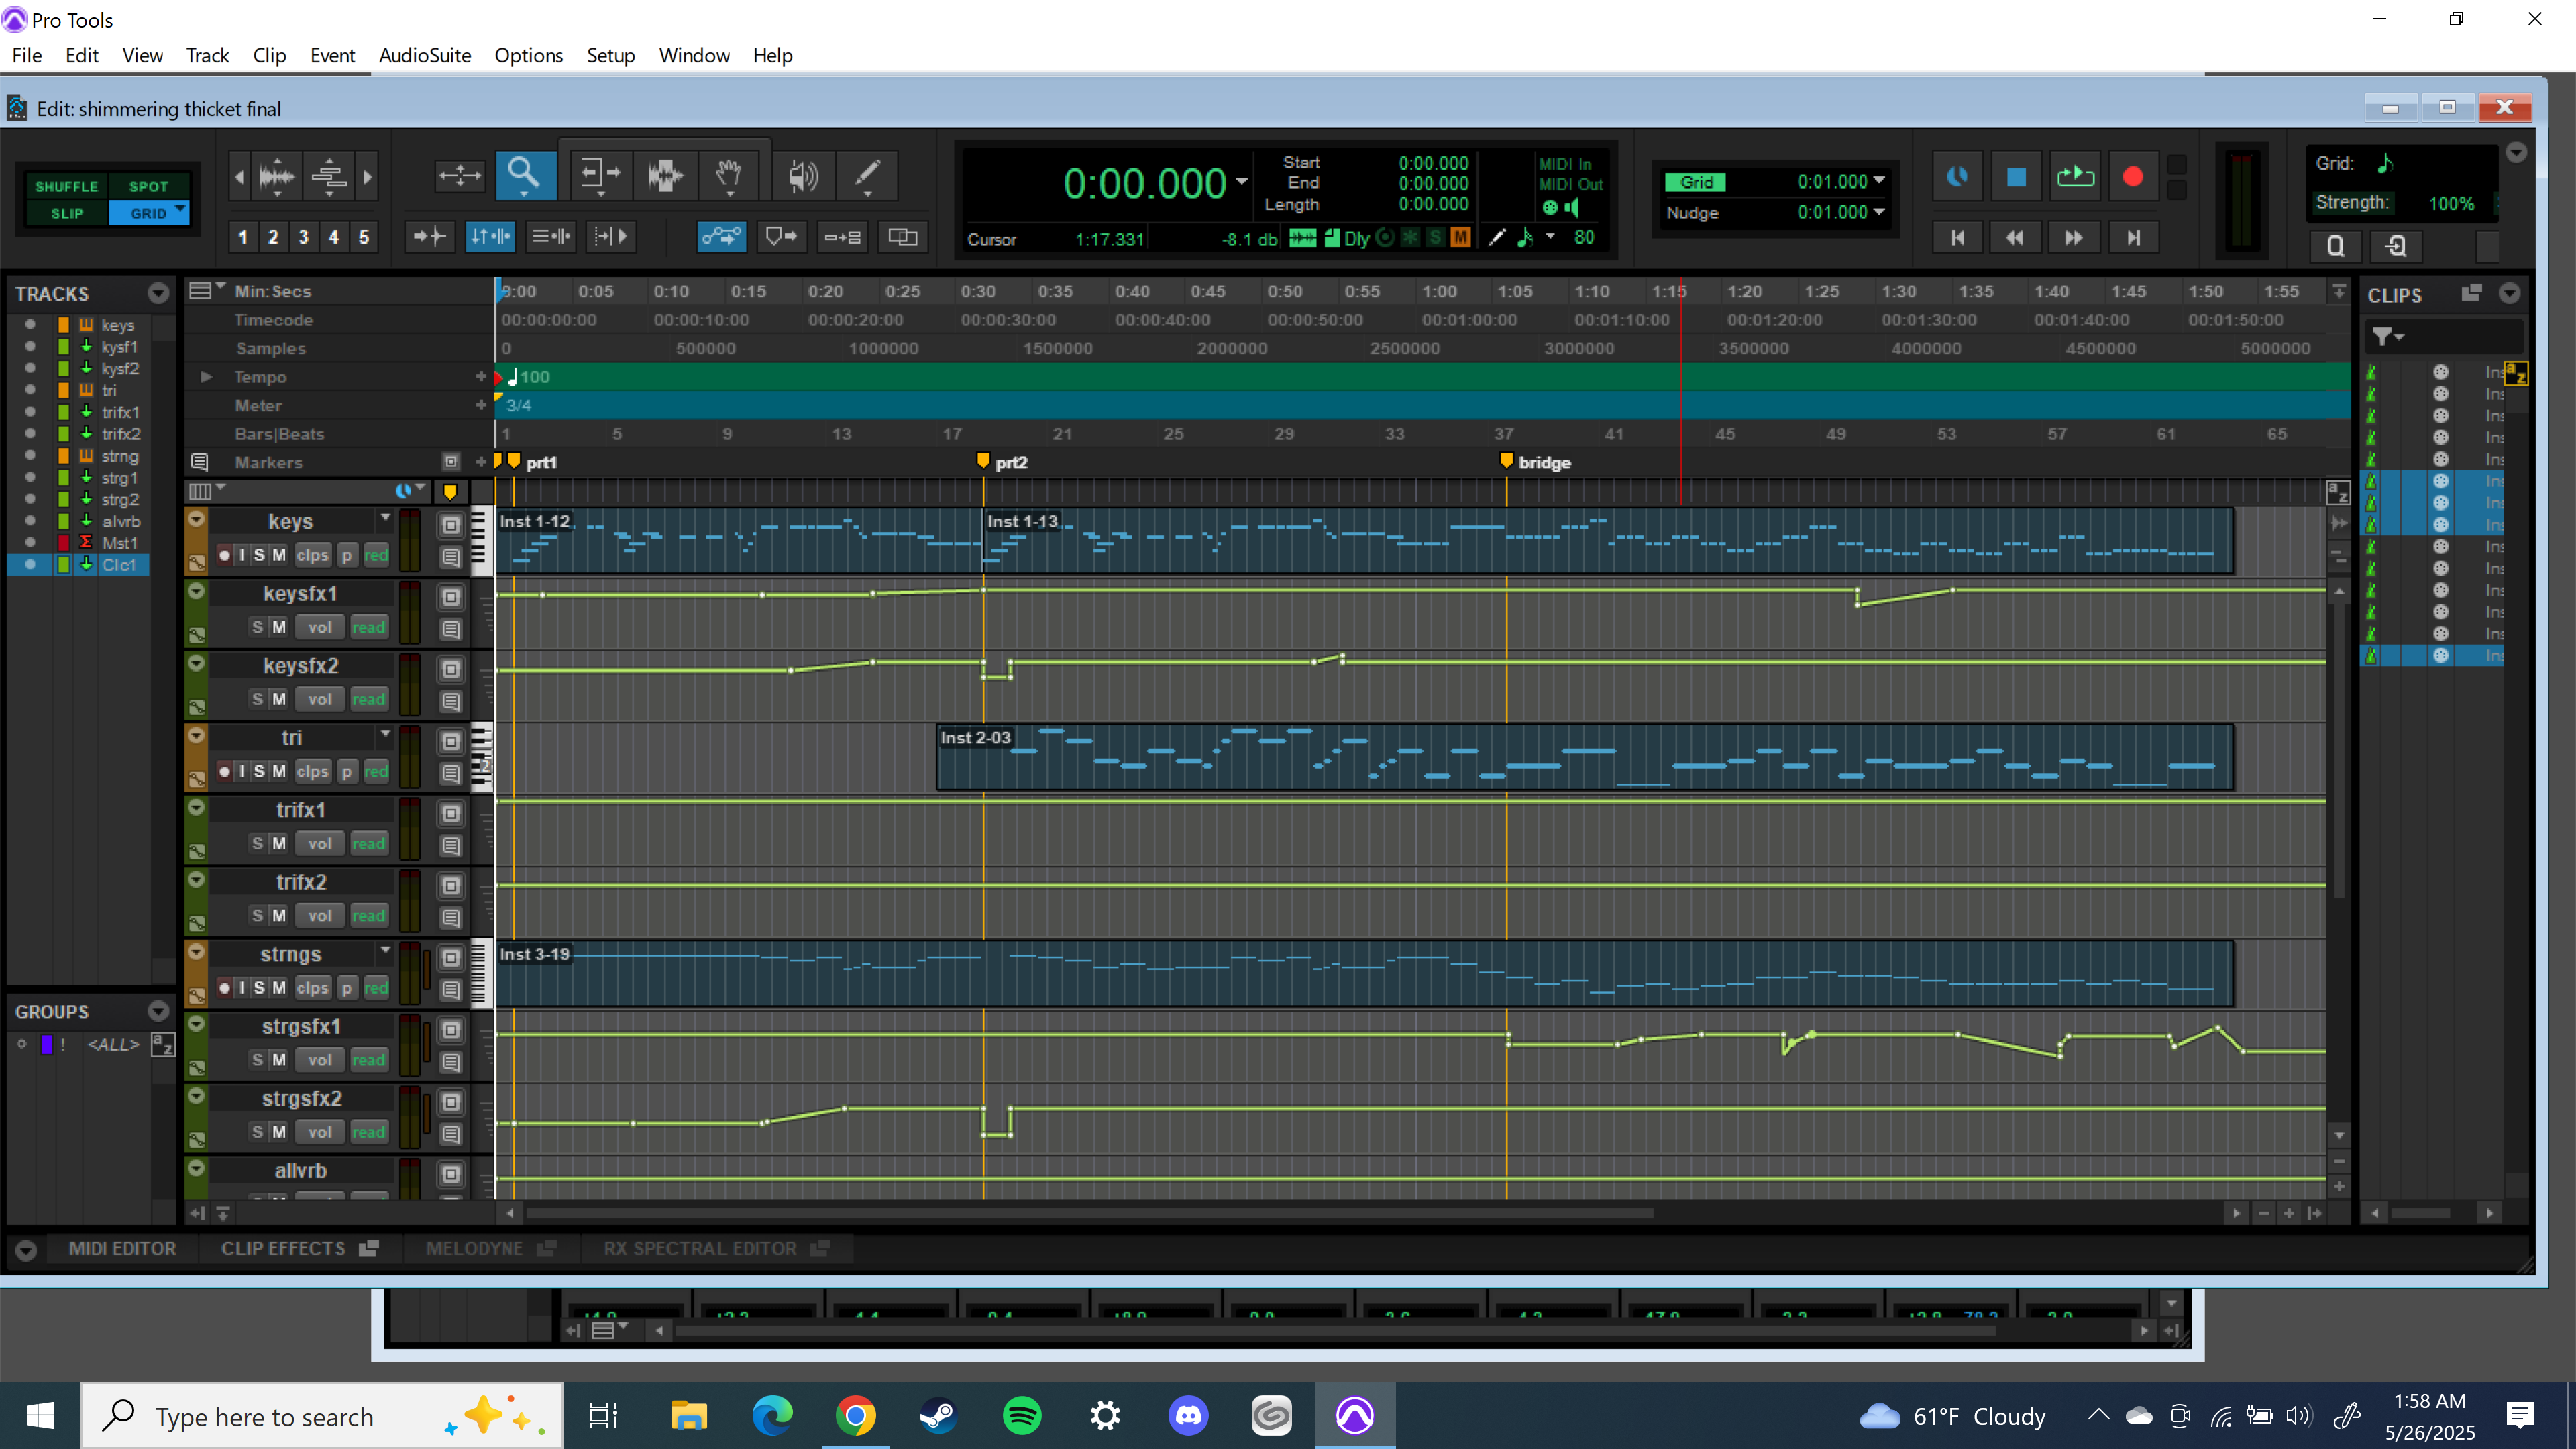Open the File menu
Viewport: 2576px width, 1449px height.
click(27, 55)
